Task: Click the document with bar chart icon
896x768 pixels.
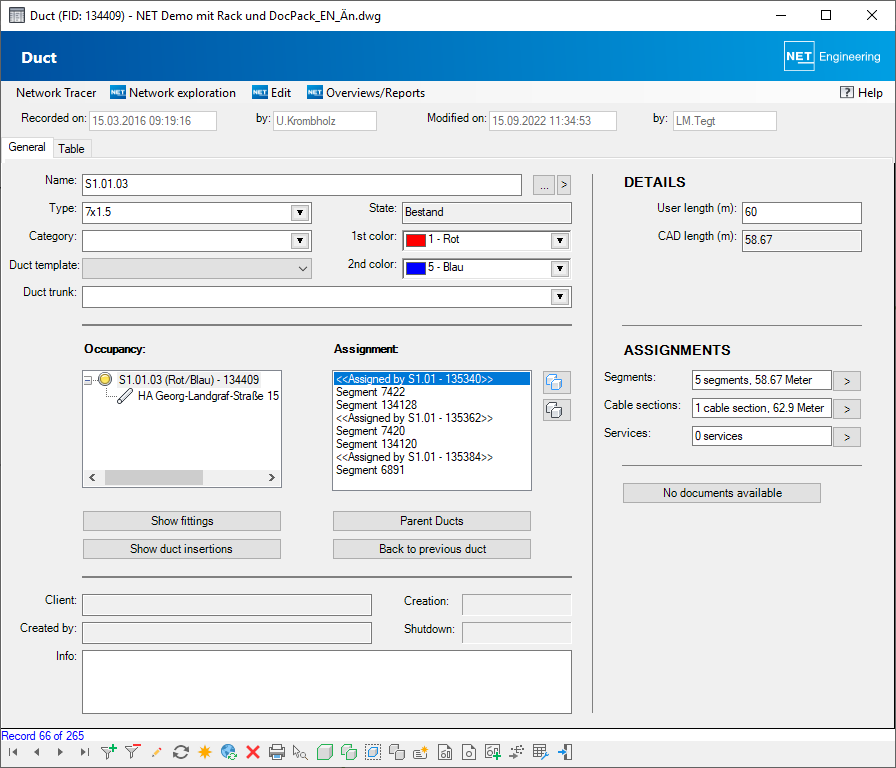Action: [x=445, y=752]
